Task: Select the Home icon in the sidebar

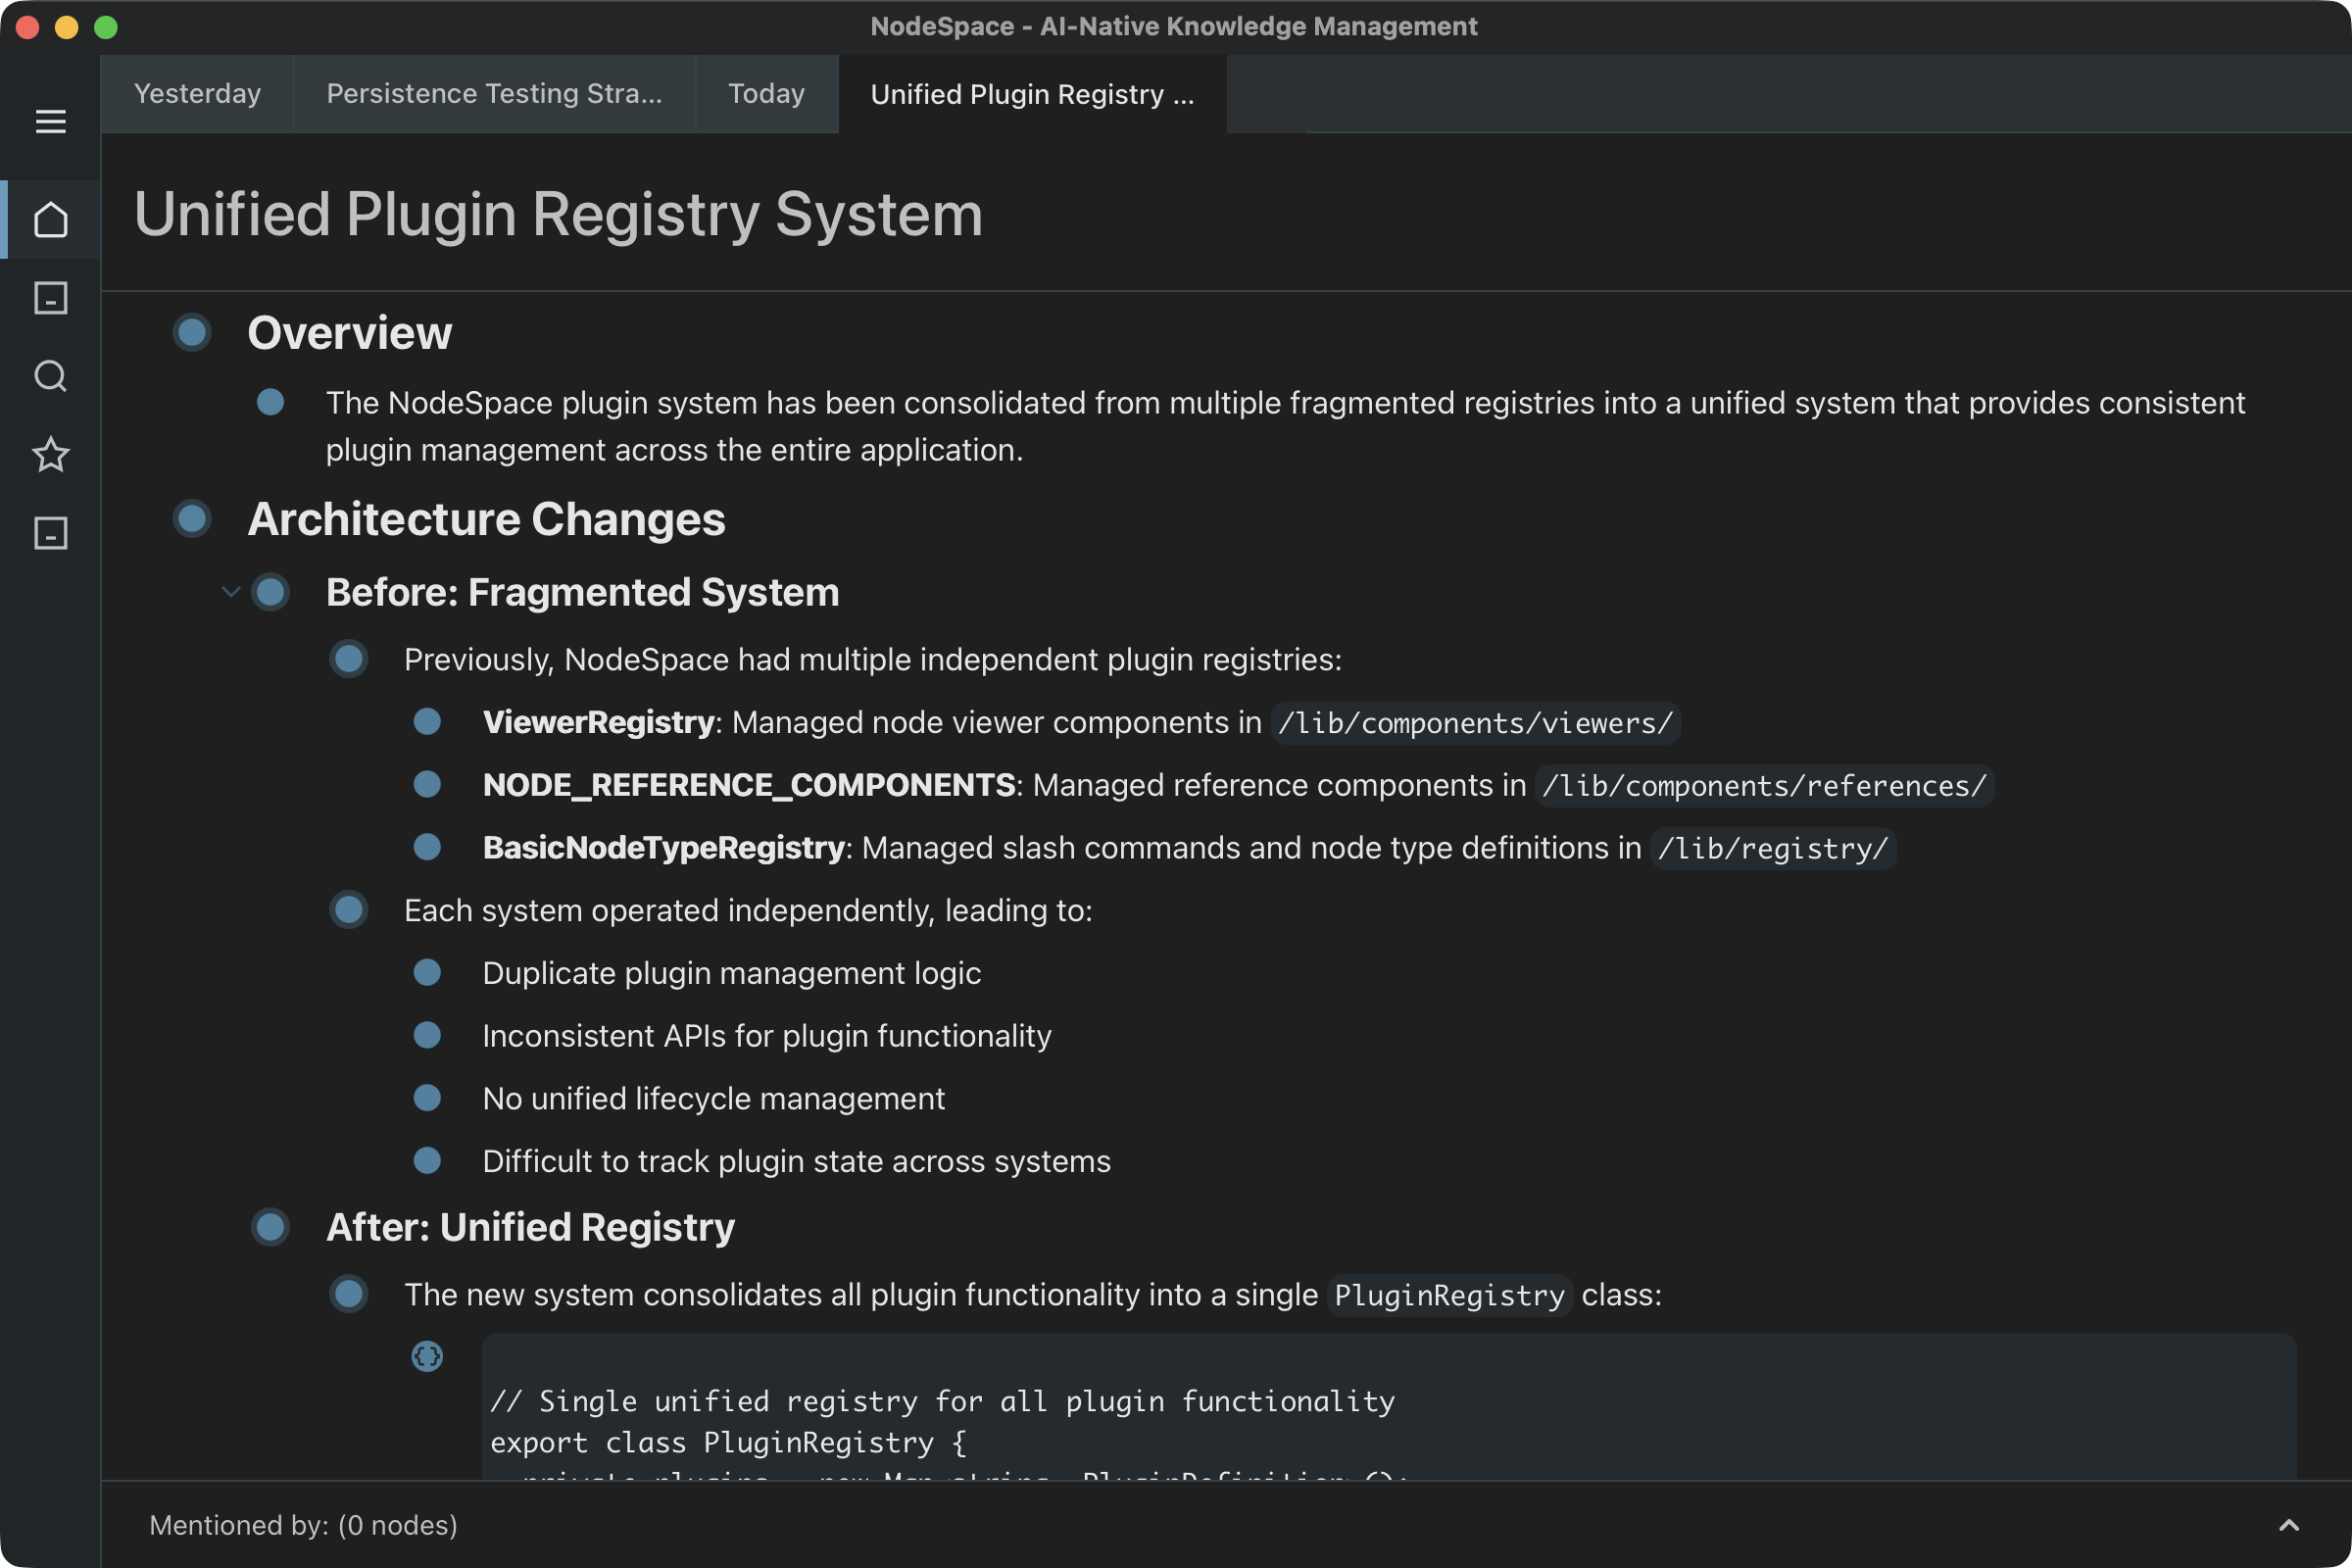Action: click(50, 220)
